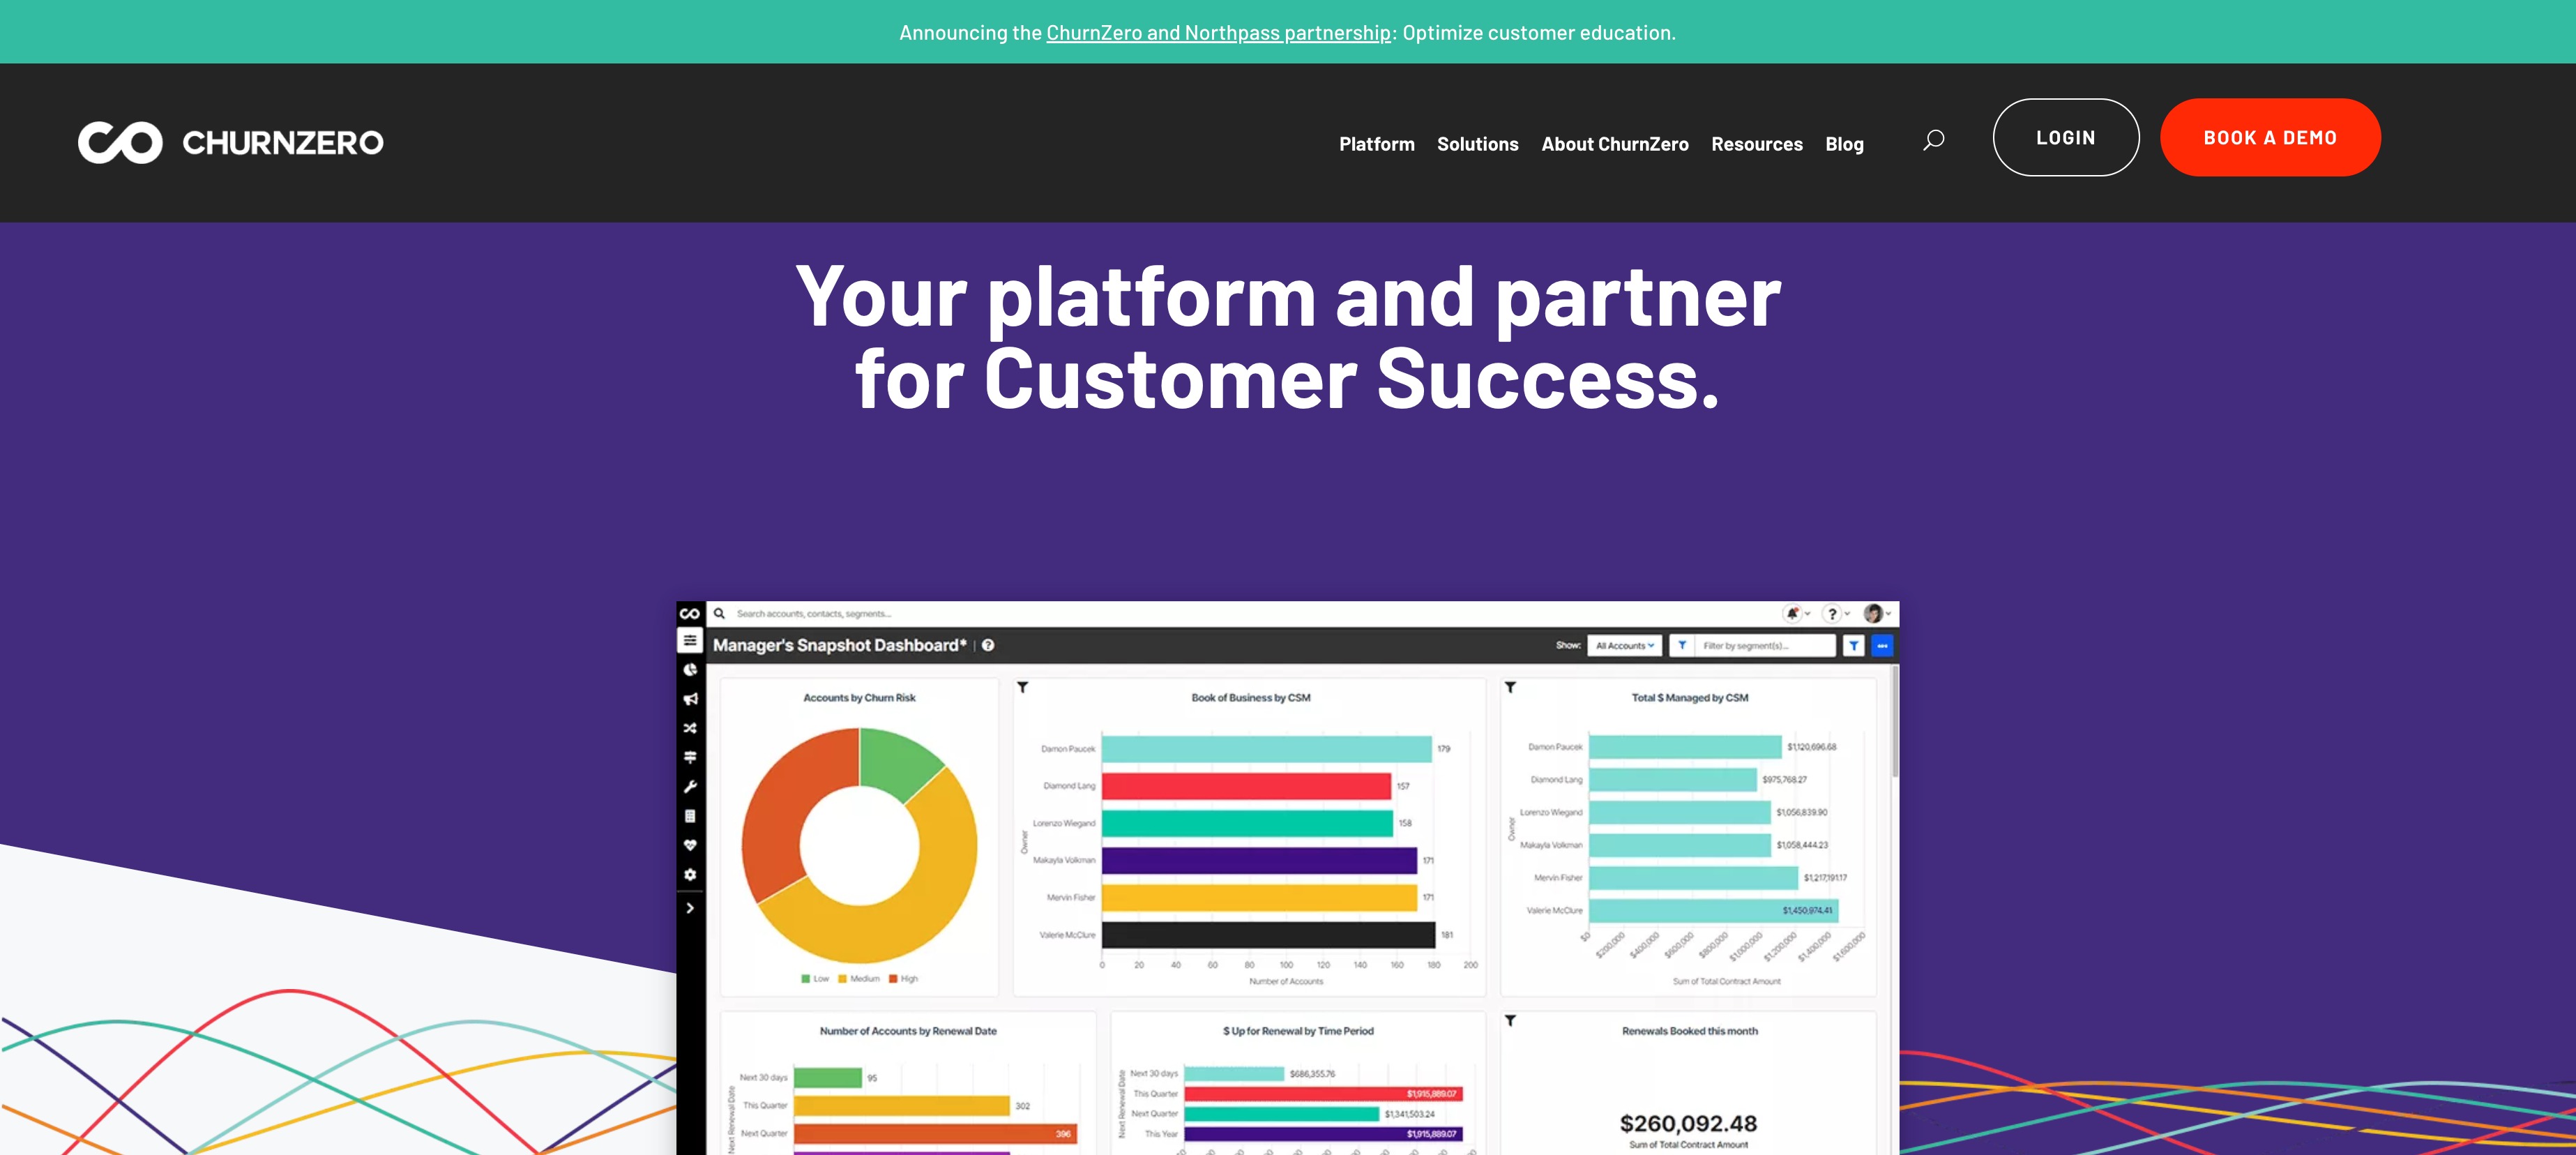Click the help question mark beside dashboard title
Screen dimensions: 2576x1155
click(x=988, y=645)
